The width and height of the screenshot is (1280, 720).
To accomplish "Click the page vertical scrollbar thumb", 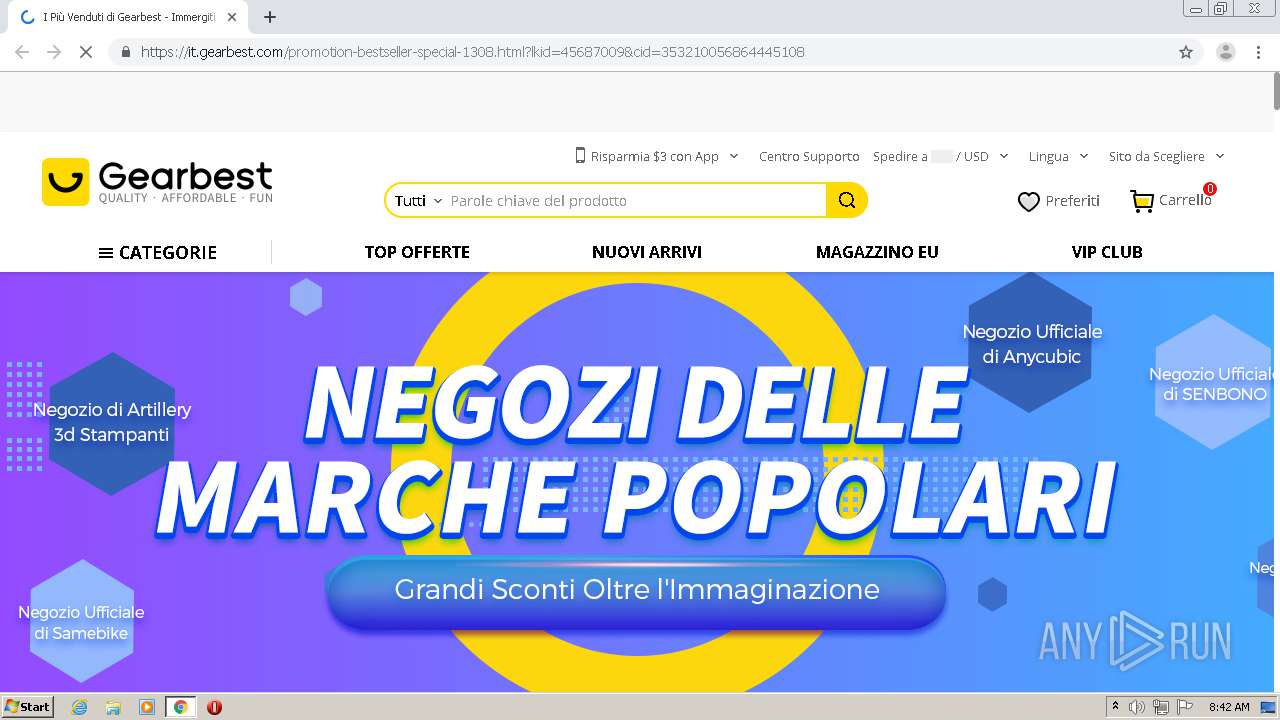I will 1276,92.
